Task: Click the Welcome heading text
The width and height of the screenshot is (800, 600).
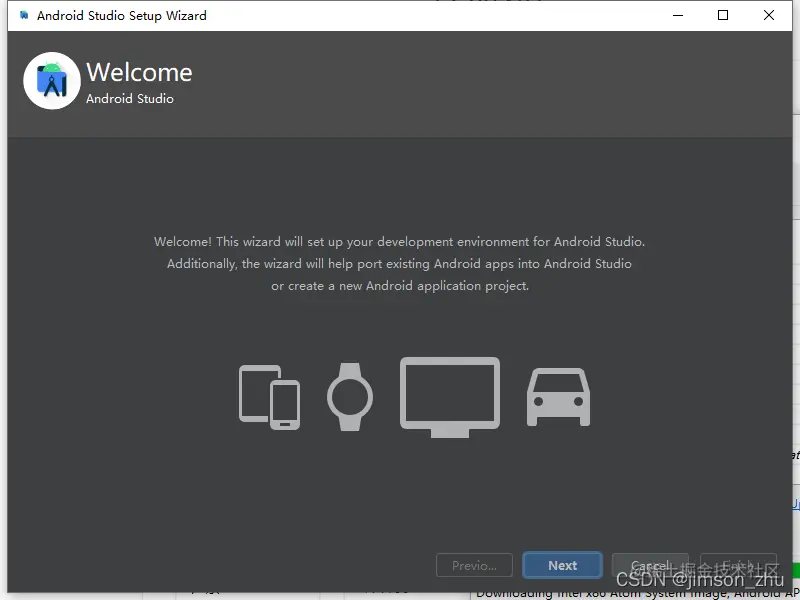Action: (x=139, y=72)
